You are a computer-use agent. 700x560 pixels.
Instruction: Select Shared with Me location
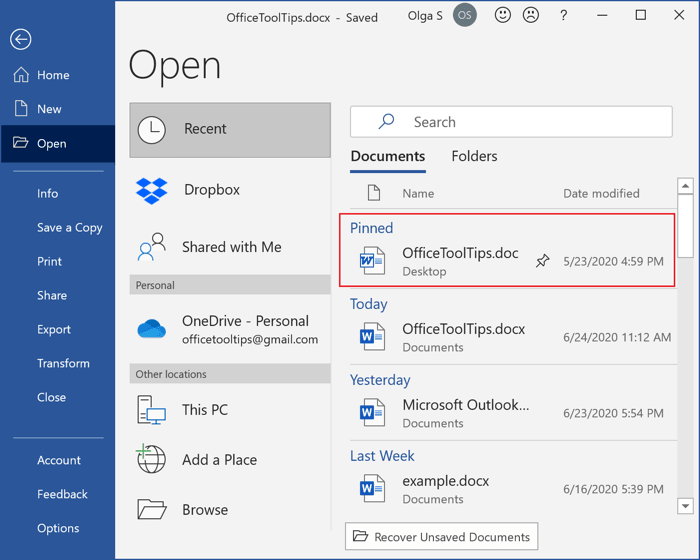click(230, 247)
